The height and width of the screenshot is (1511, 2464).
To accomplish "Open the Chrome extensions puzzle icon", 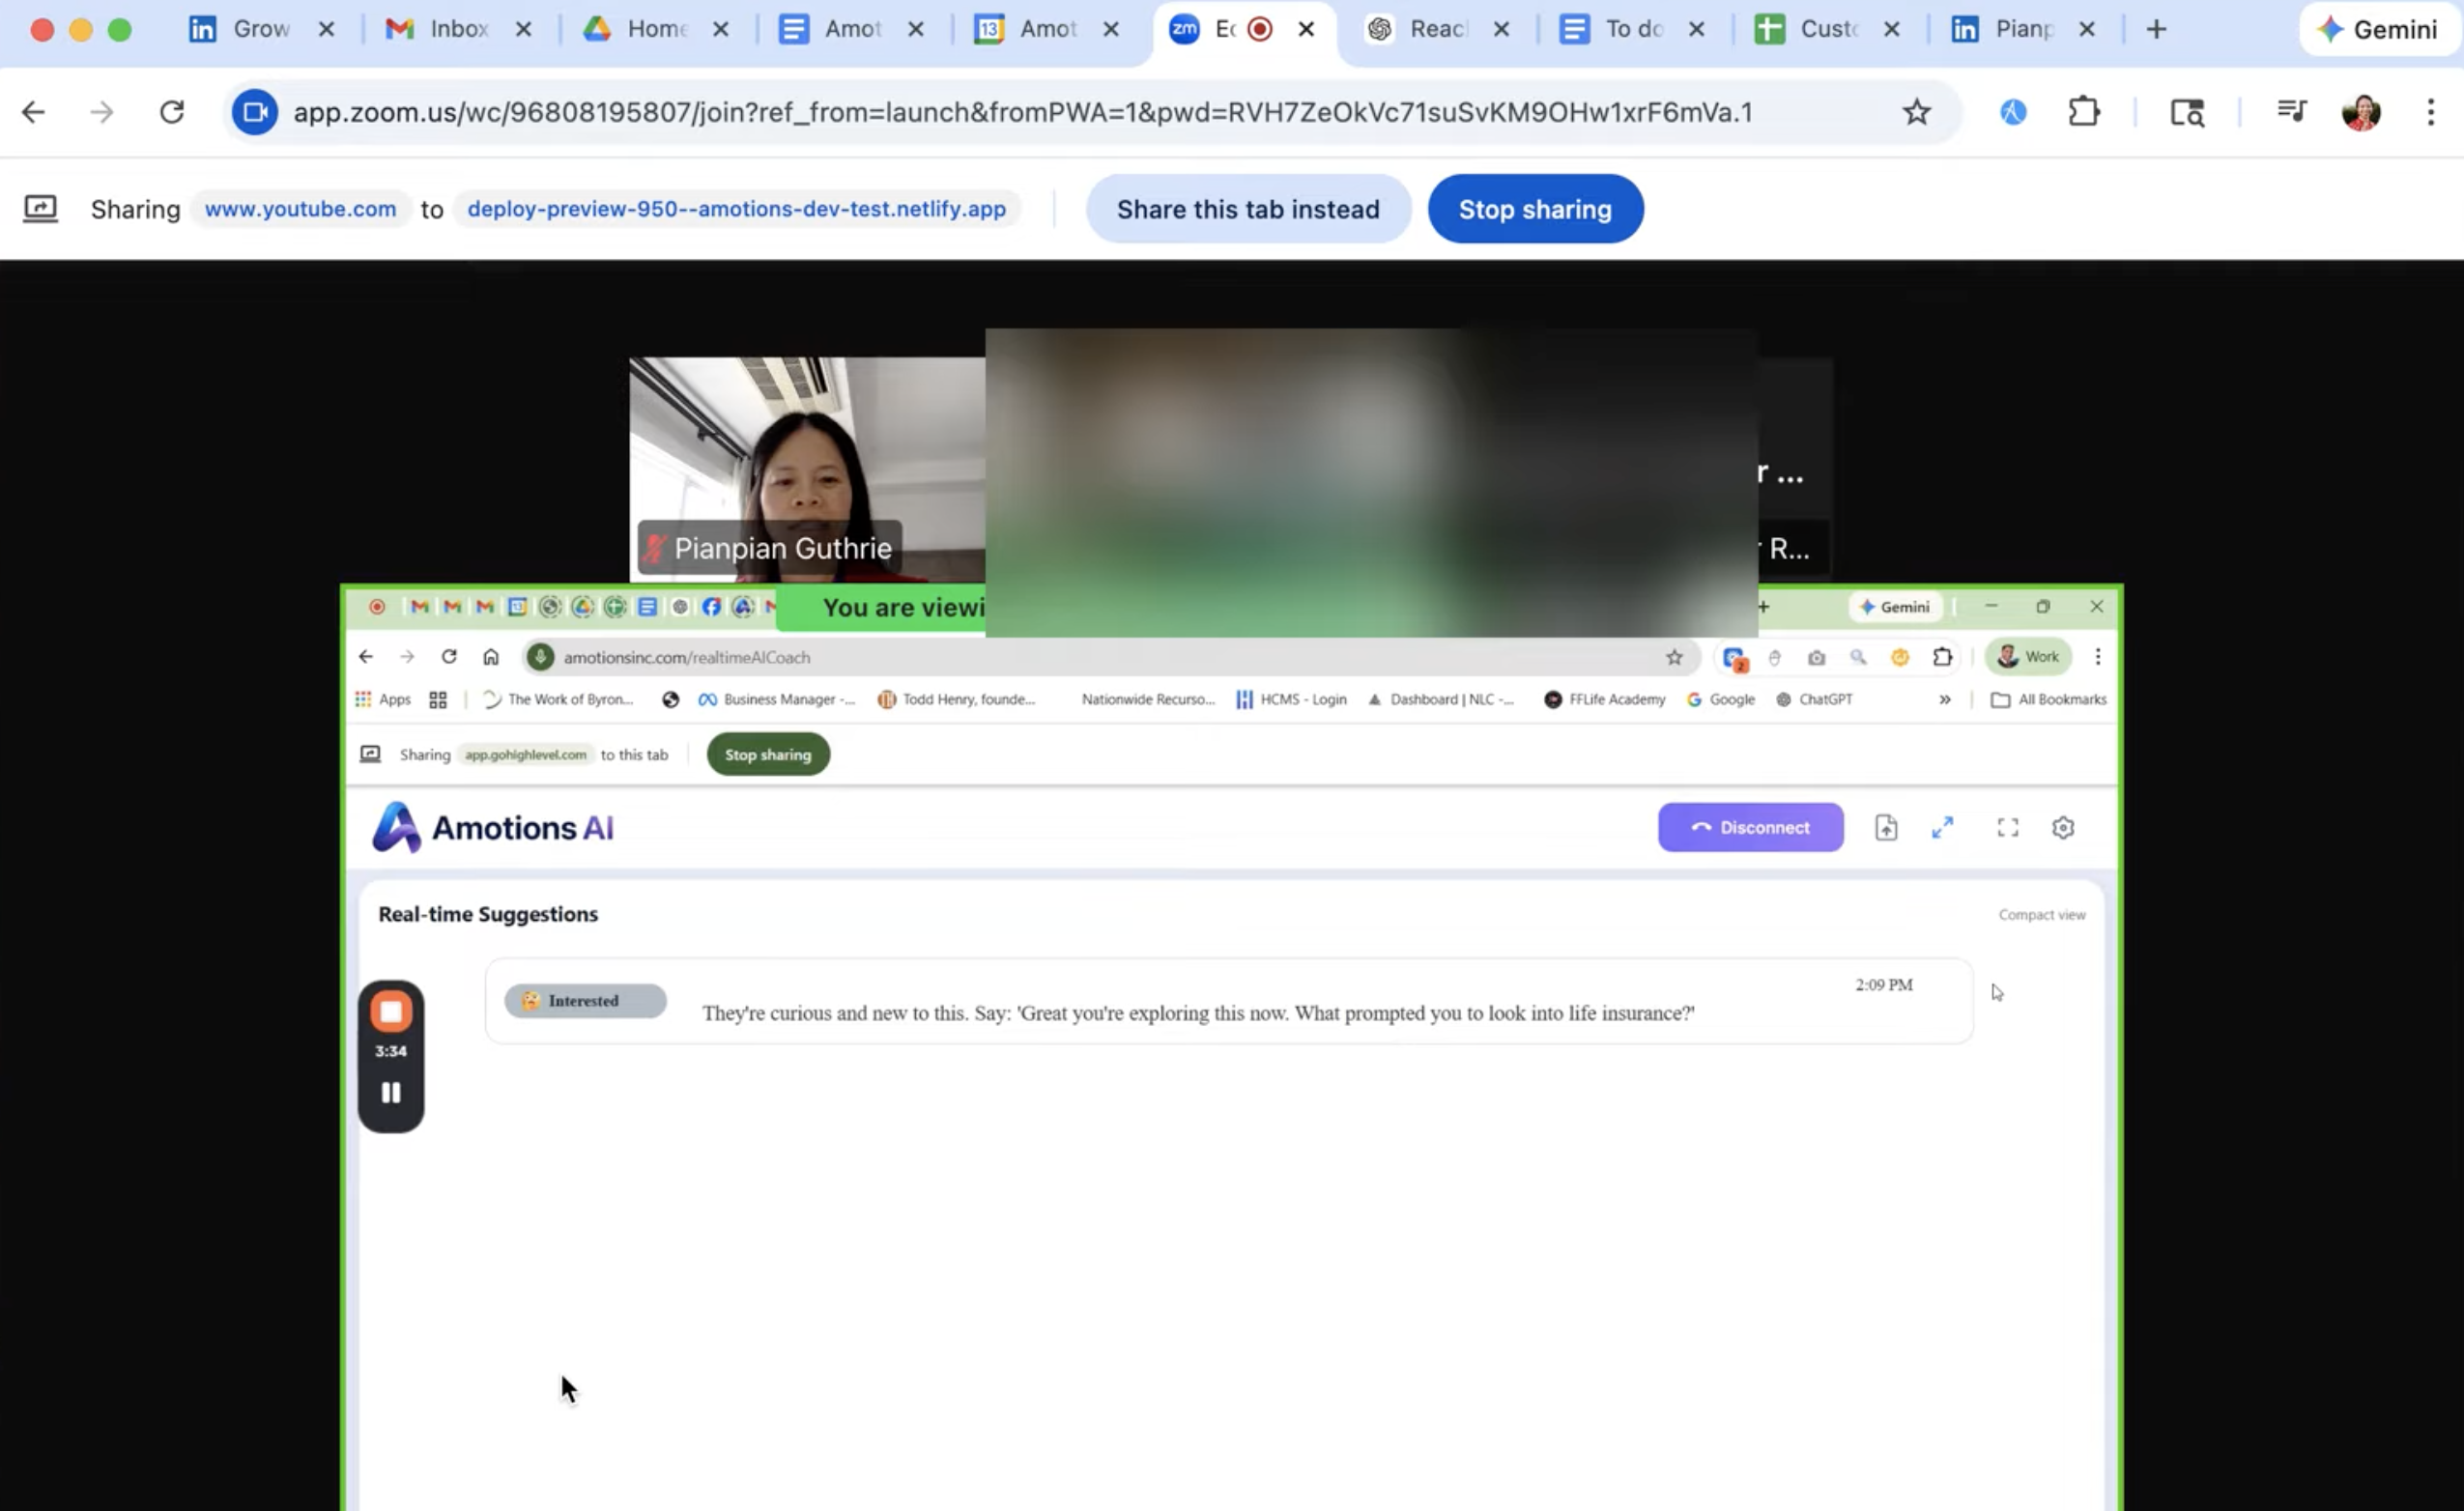I will pyautogui.click(x=2084, y=112).
